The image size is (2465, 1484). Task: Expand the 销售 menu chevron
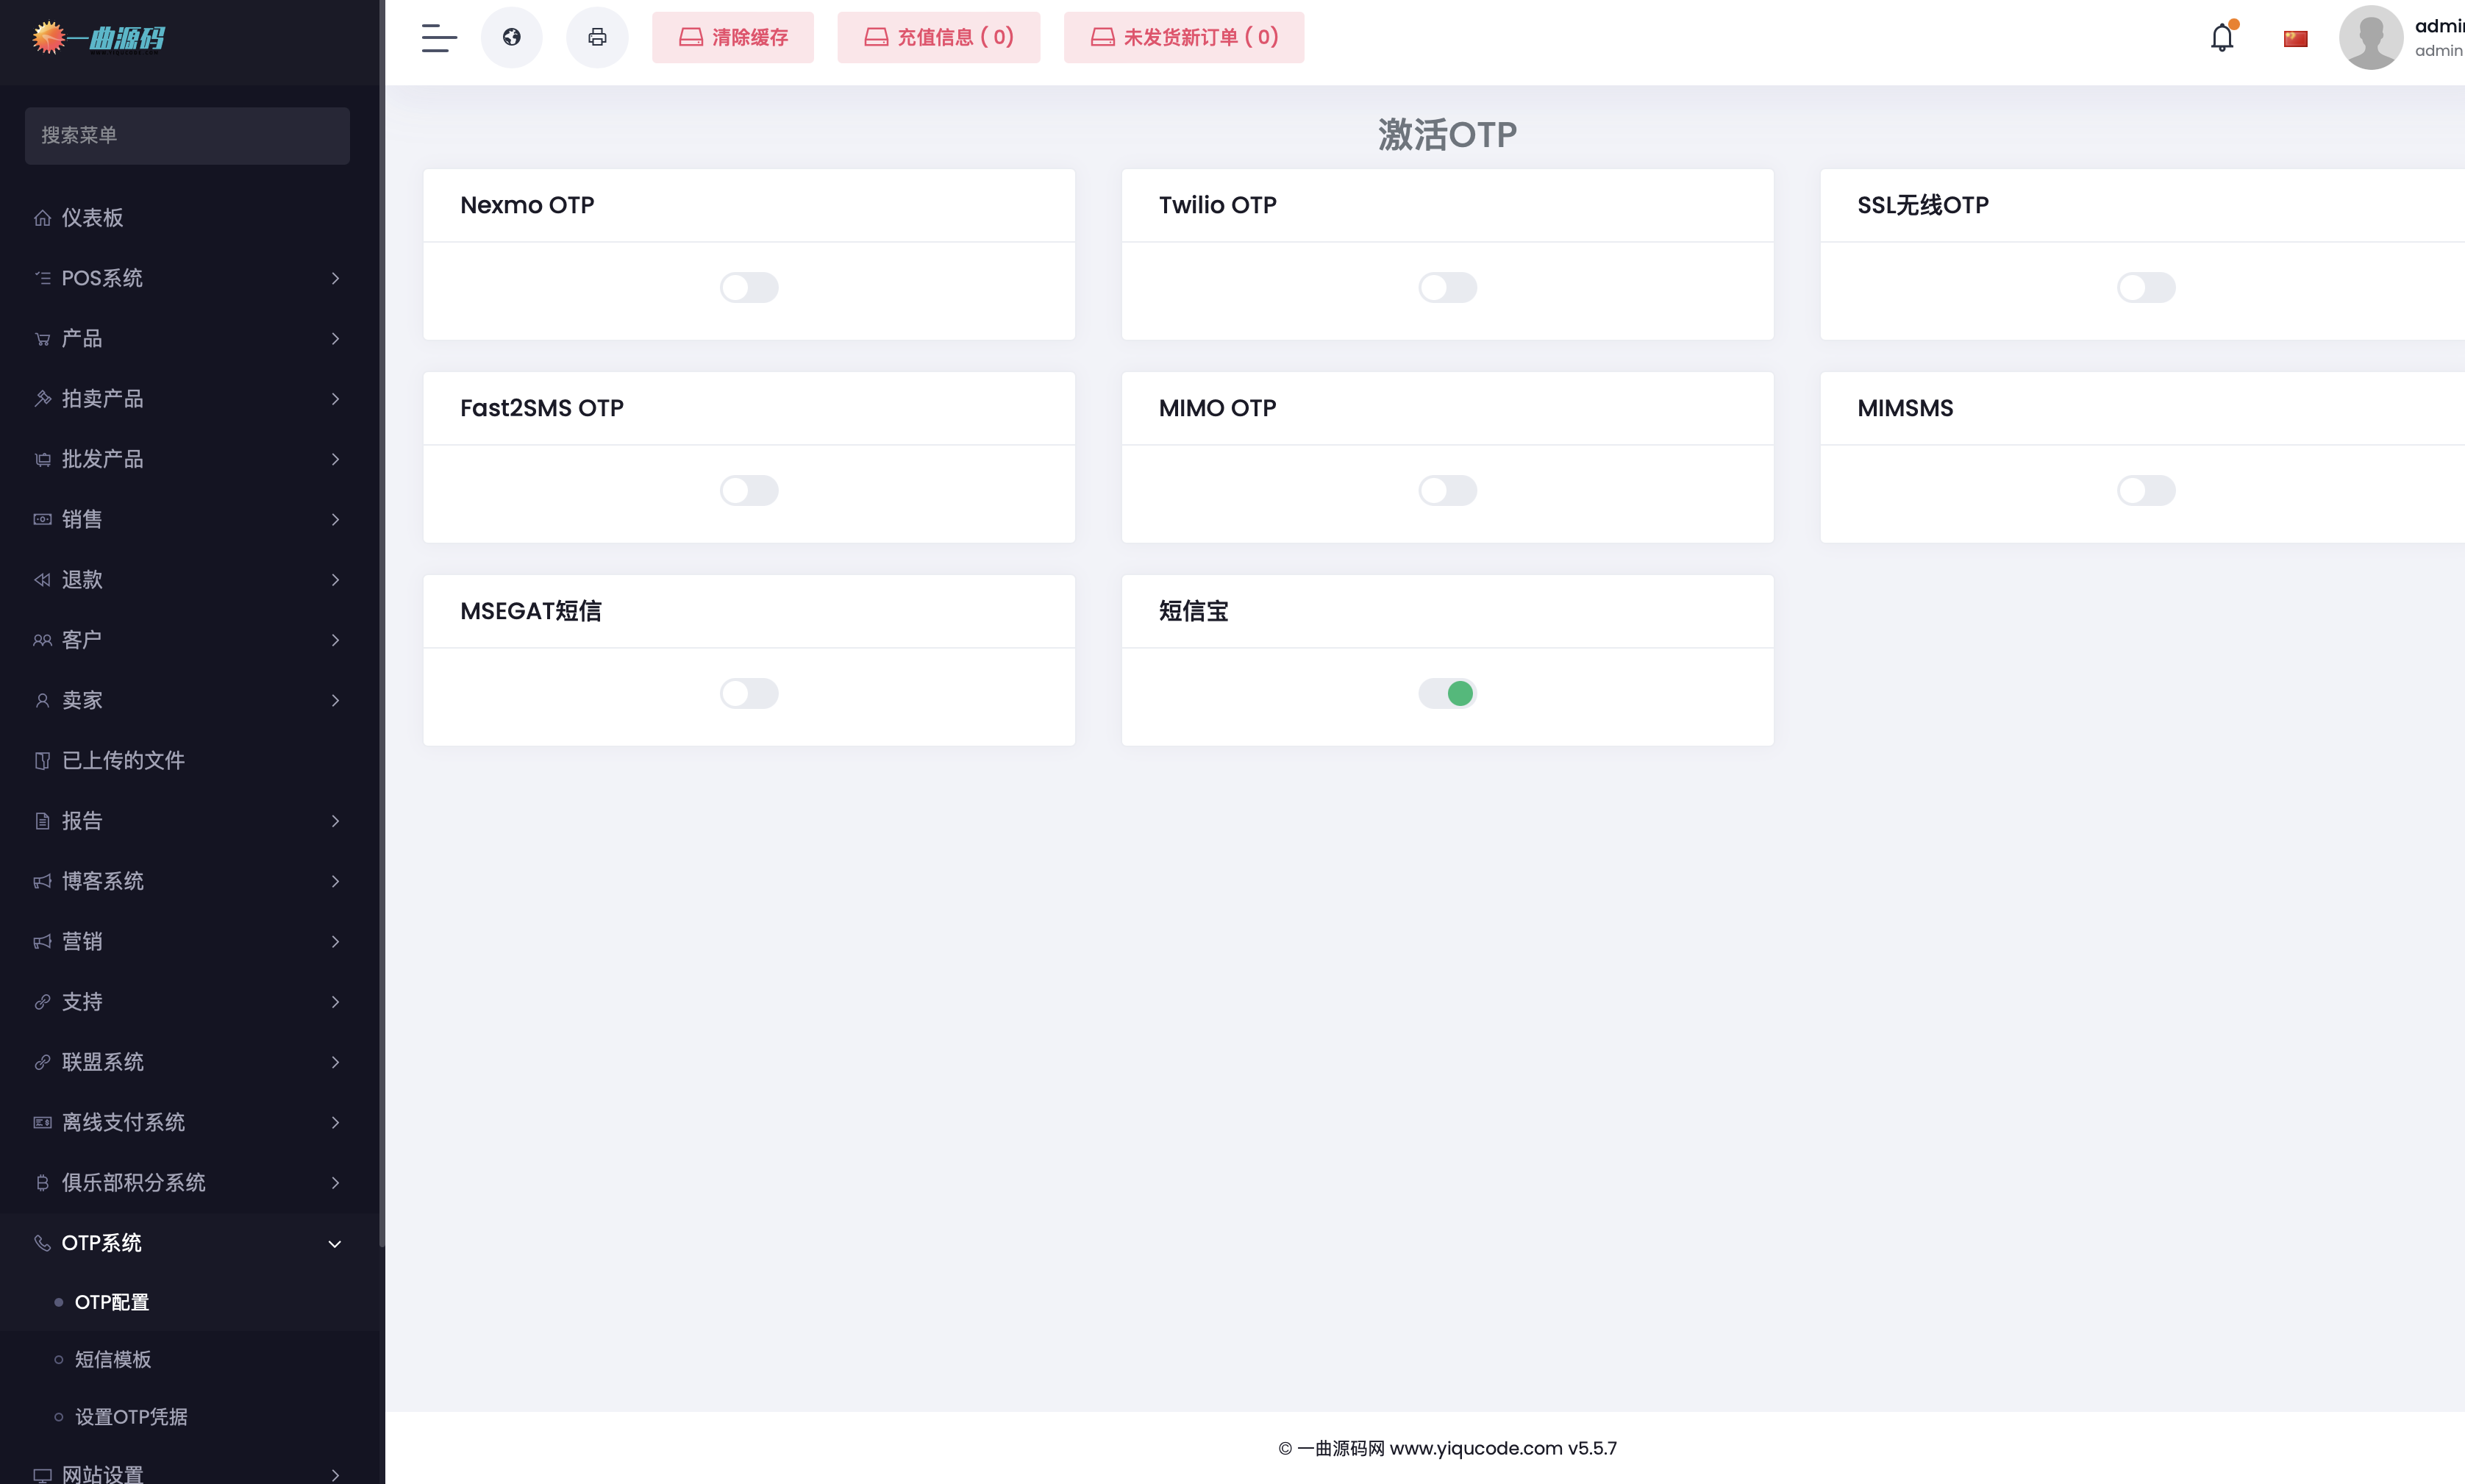click(x=335, y=519)
